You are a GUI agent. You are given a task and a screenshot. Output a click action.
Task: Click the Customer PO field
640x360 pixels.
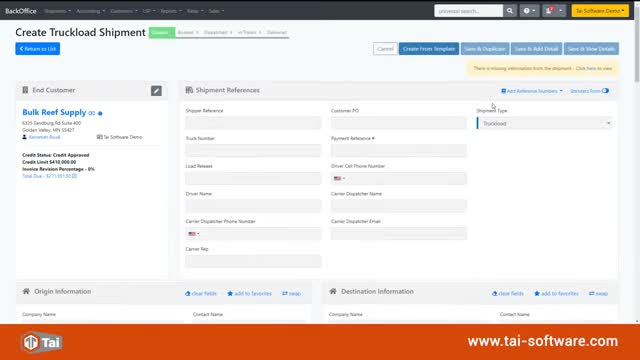tap(398, 123)
